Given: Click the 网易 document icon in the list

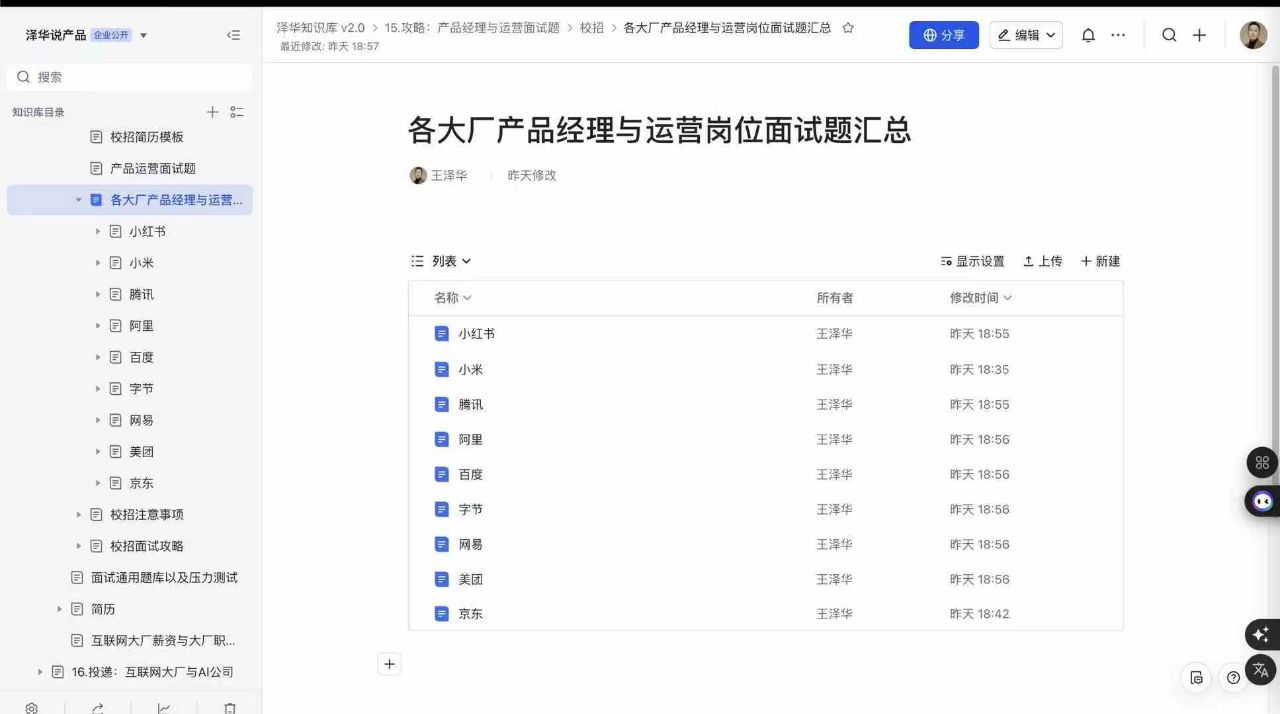Looking at the screenshot, I should (x=442, y=544).
